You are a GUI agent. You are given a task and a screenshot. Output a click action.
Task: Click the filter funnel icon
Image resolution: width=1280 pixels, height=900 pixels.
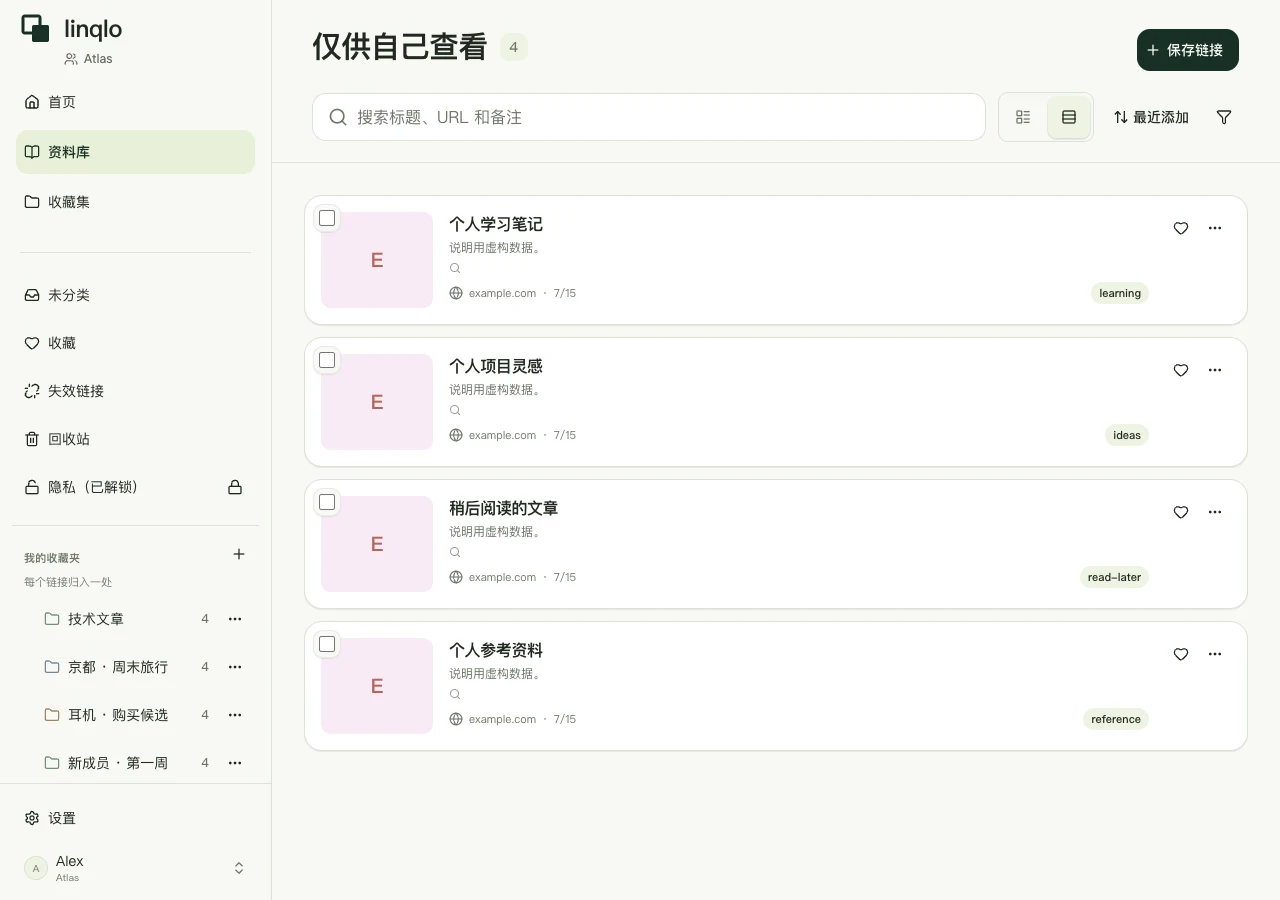[1224, 117]
